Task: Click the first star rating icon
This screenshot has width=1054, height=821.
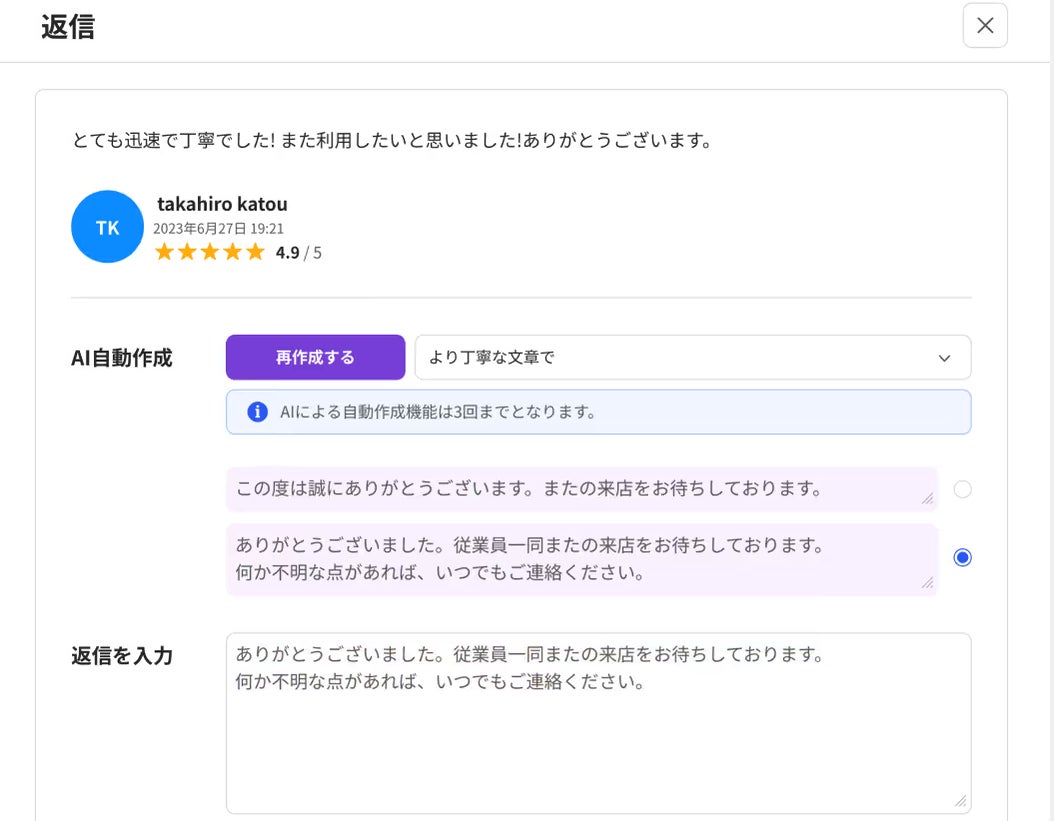Action: click(x=164, y=252)
